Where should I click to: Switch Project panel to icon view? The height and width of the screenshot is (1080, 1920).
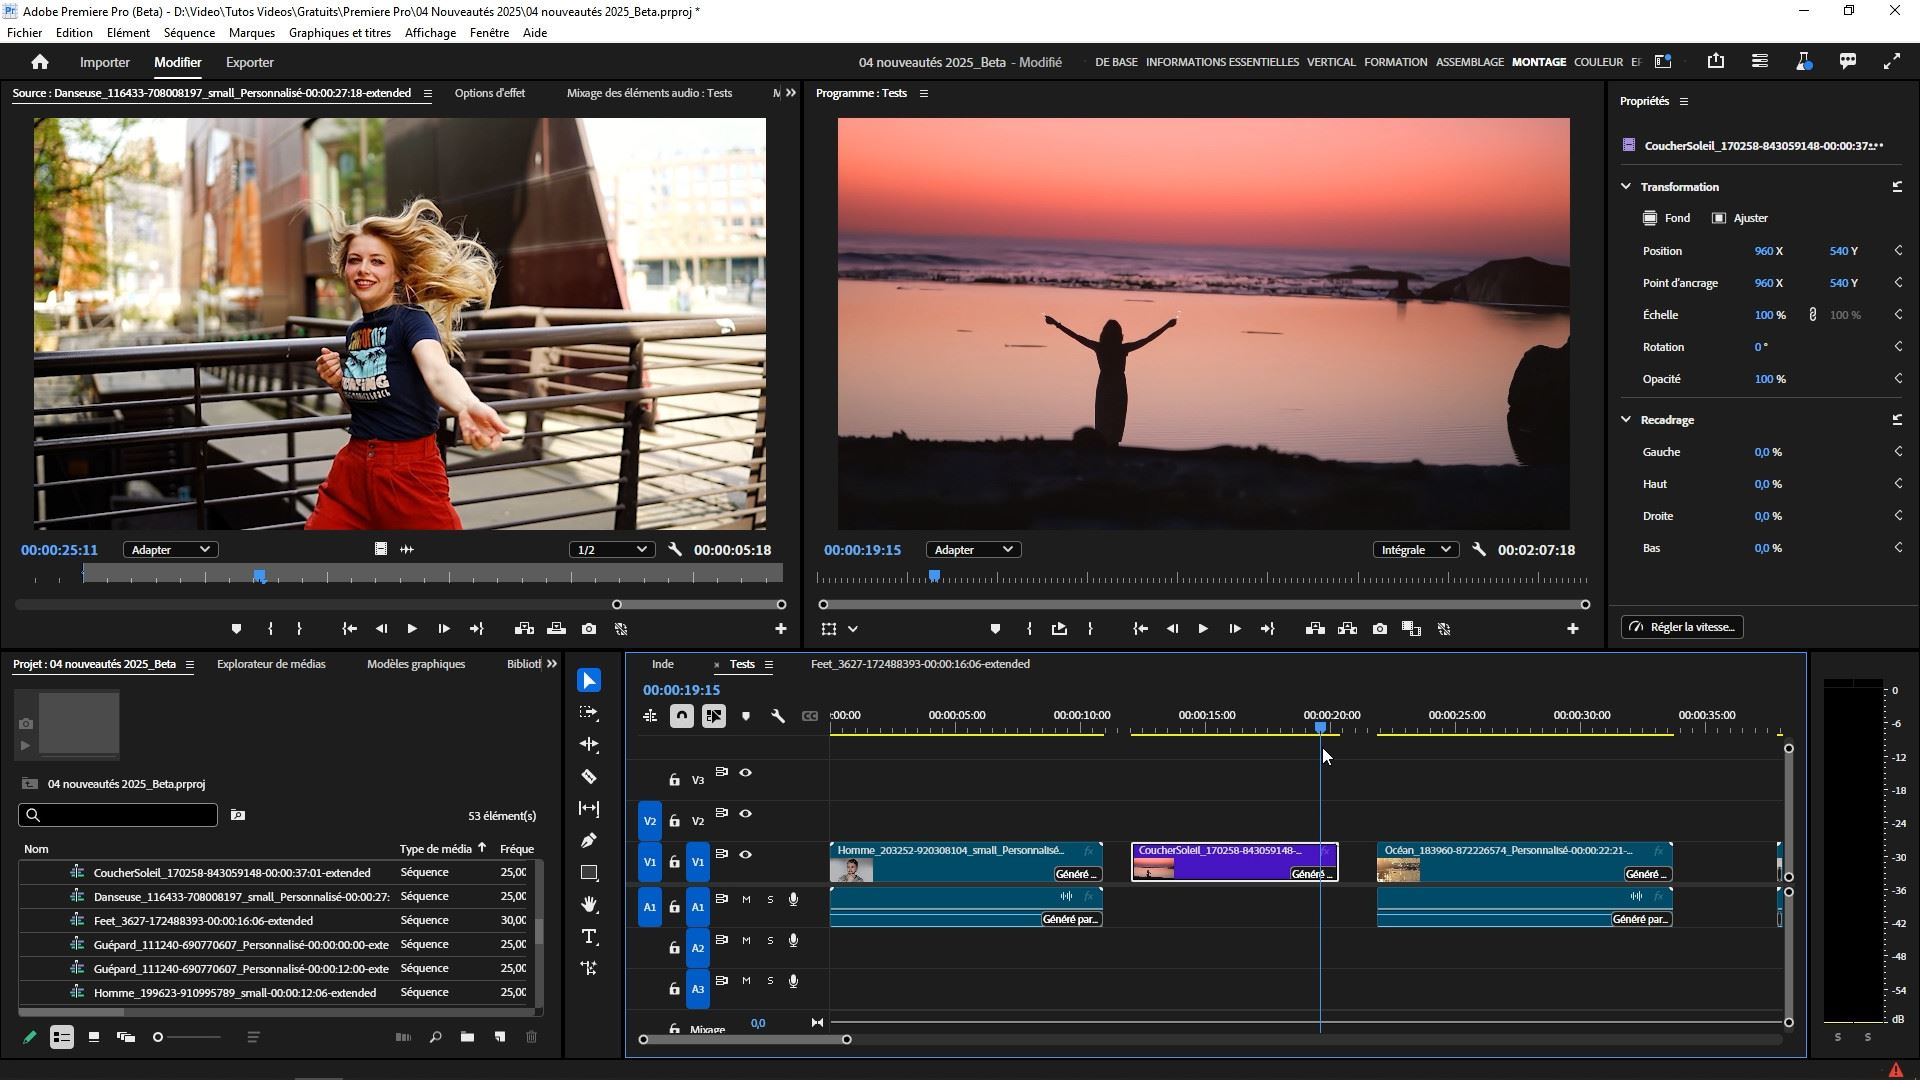(x=94, y=1037)
